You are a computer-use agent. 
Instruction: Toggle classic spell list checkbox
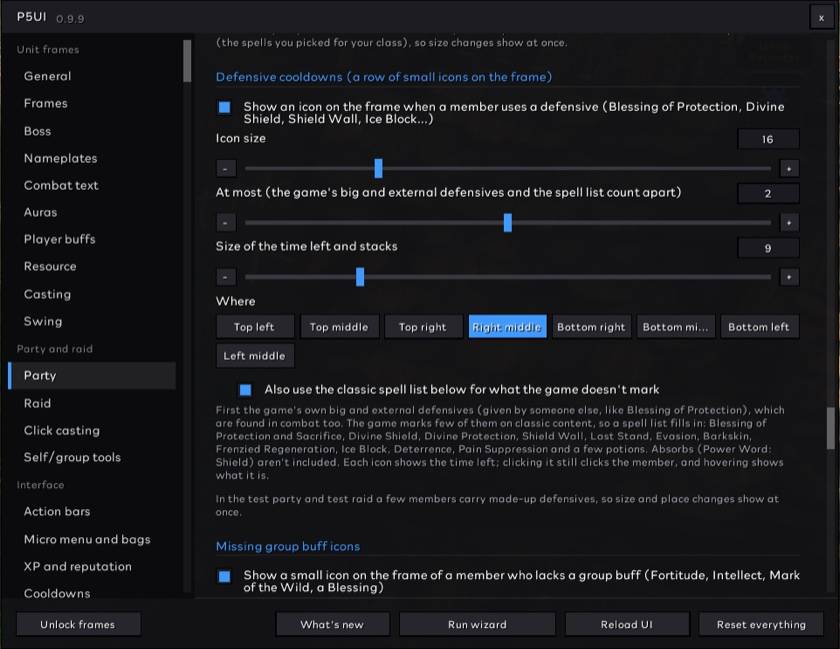coord(245,390)
